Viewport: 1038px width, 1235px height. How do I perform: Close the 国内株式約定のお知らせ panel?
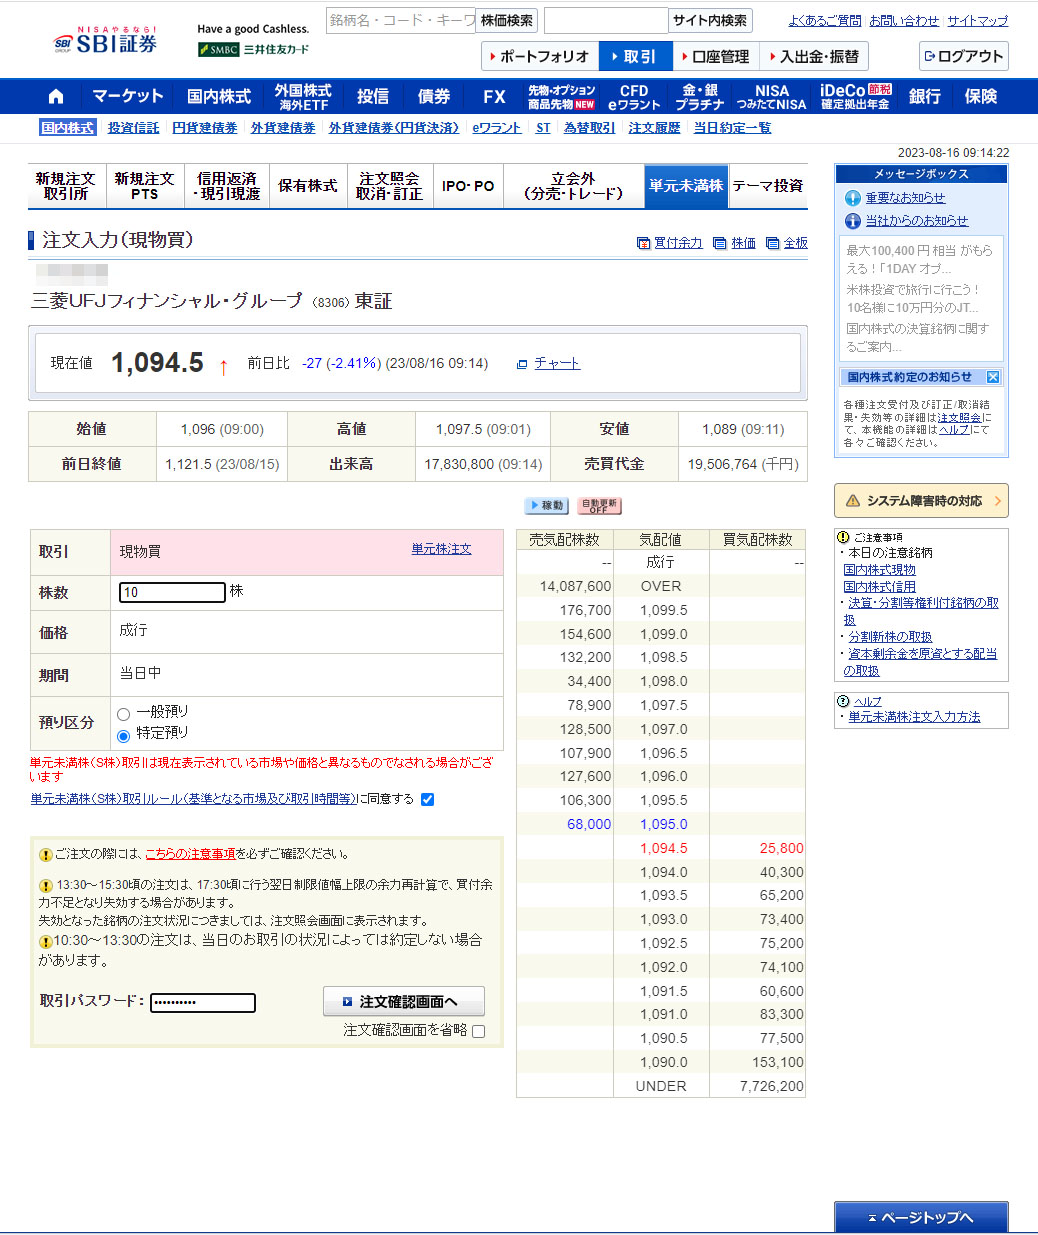pos(993,377)
